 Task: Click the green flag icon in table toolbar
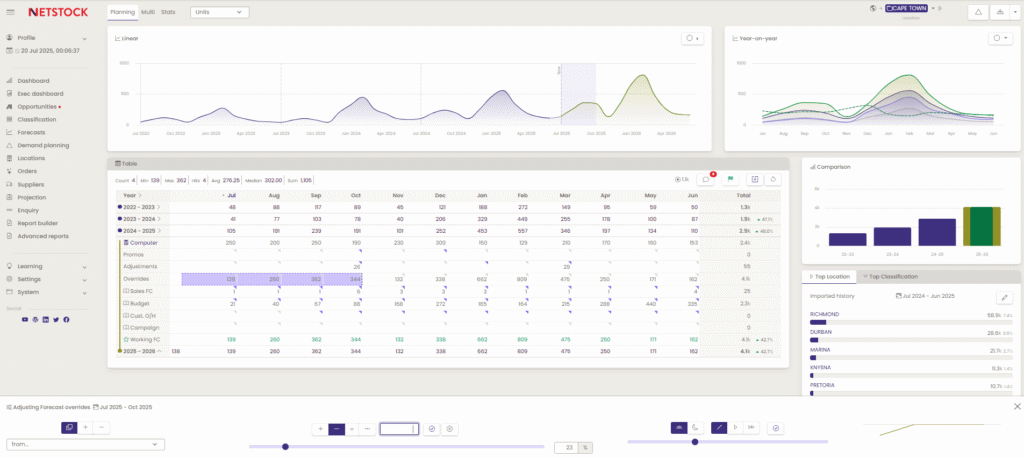[x=730, y=179]
